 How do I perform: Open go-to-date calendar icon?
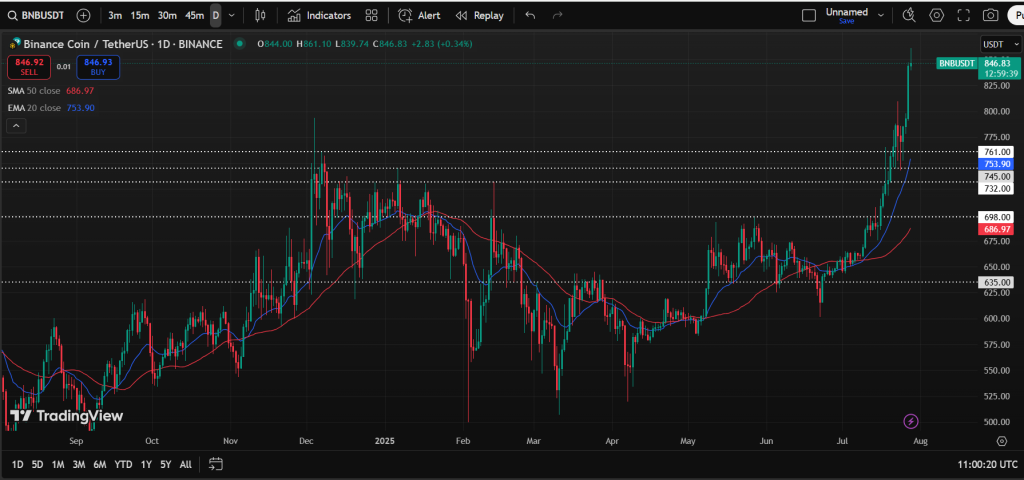pos(216,464)
